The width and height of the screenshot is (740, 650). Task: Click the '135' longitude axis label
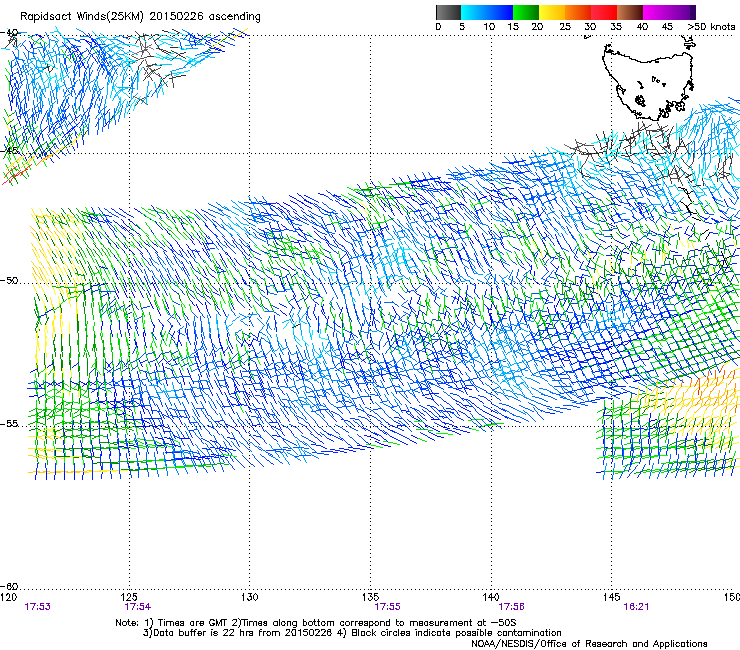point(370,597)
